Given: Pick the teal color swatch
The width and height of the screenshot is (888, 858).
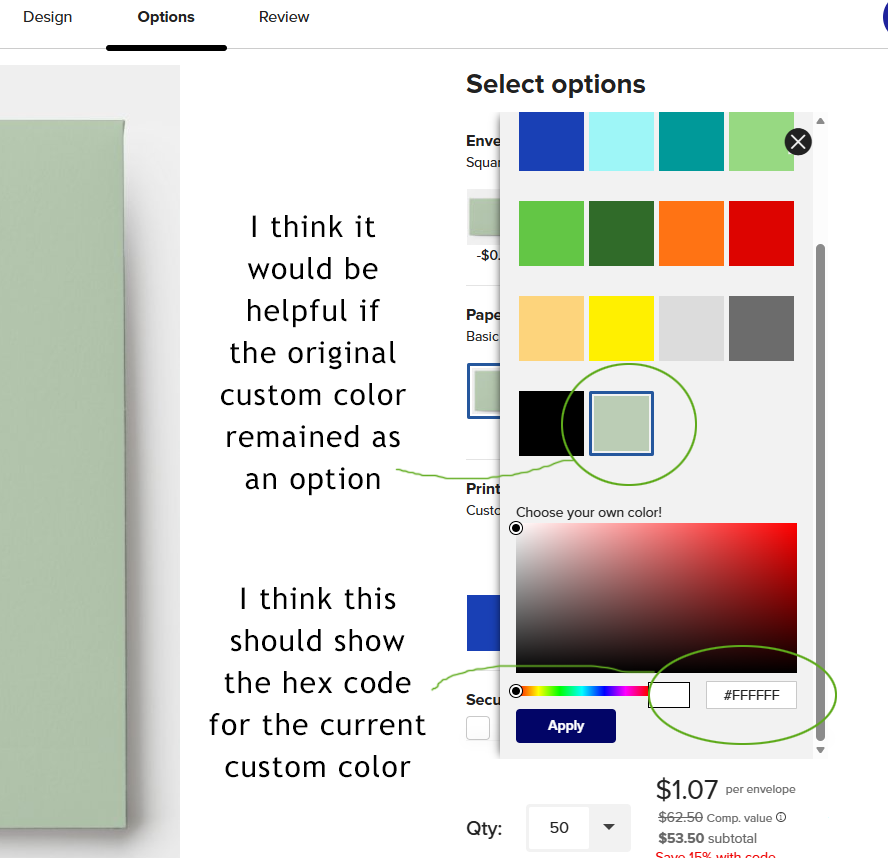Looking at the screenshot, I should (691, 141).
